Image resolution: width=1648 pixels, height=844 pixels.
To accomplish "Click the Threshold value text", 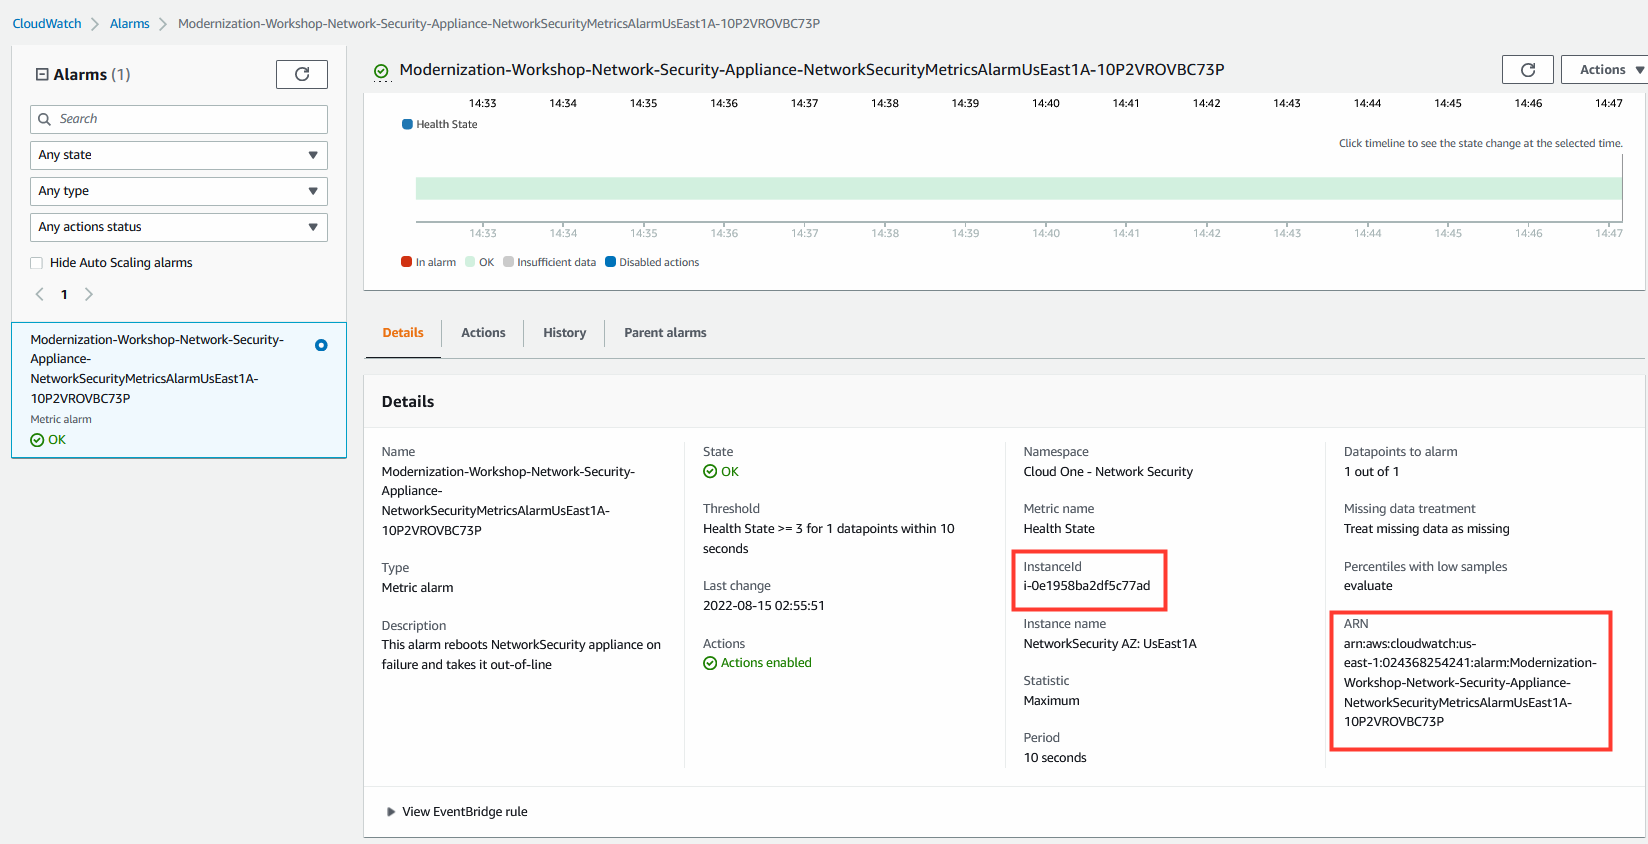I will (x=829, y=539).
